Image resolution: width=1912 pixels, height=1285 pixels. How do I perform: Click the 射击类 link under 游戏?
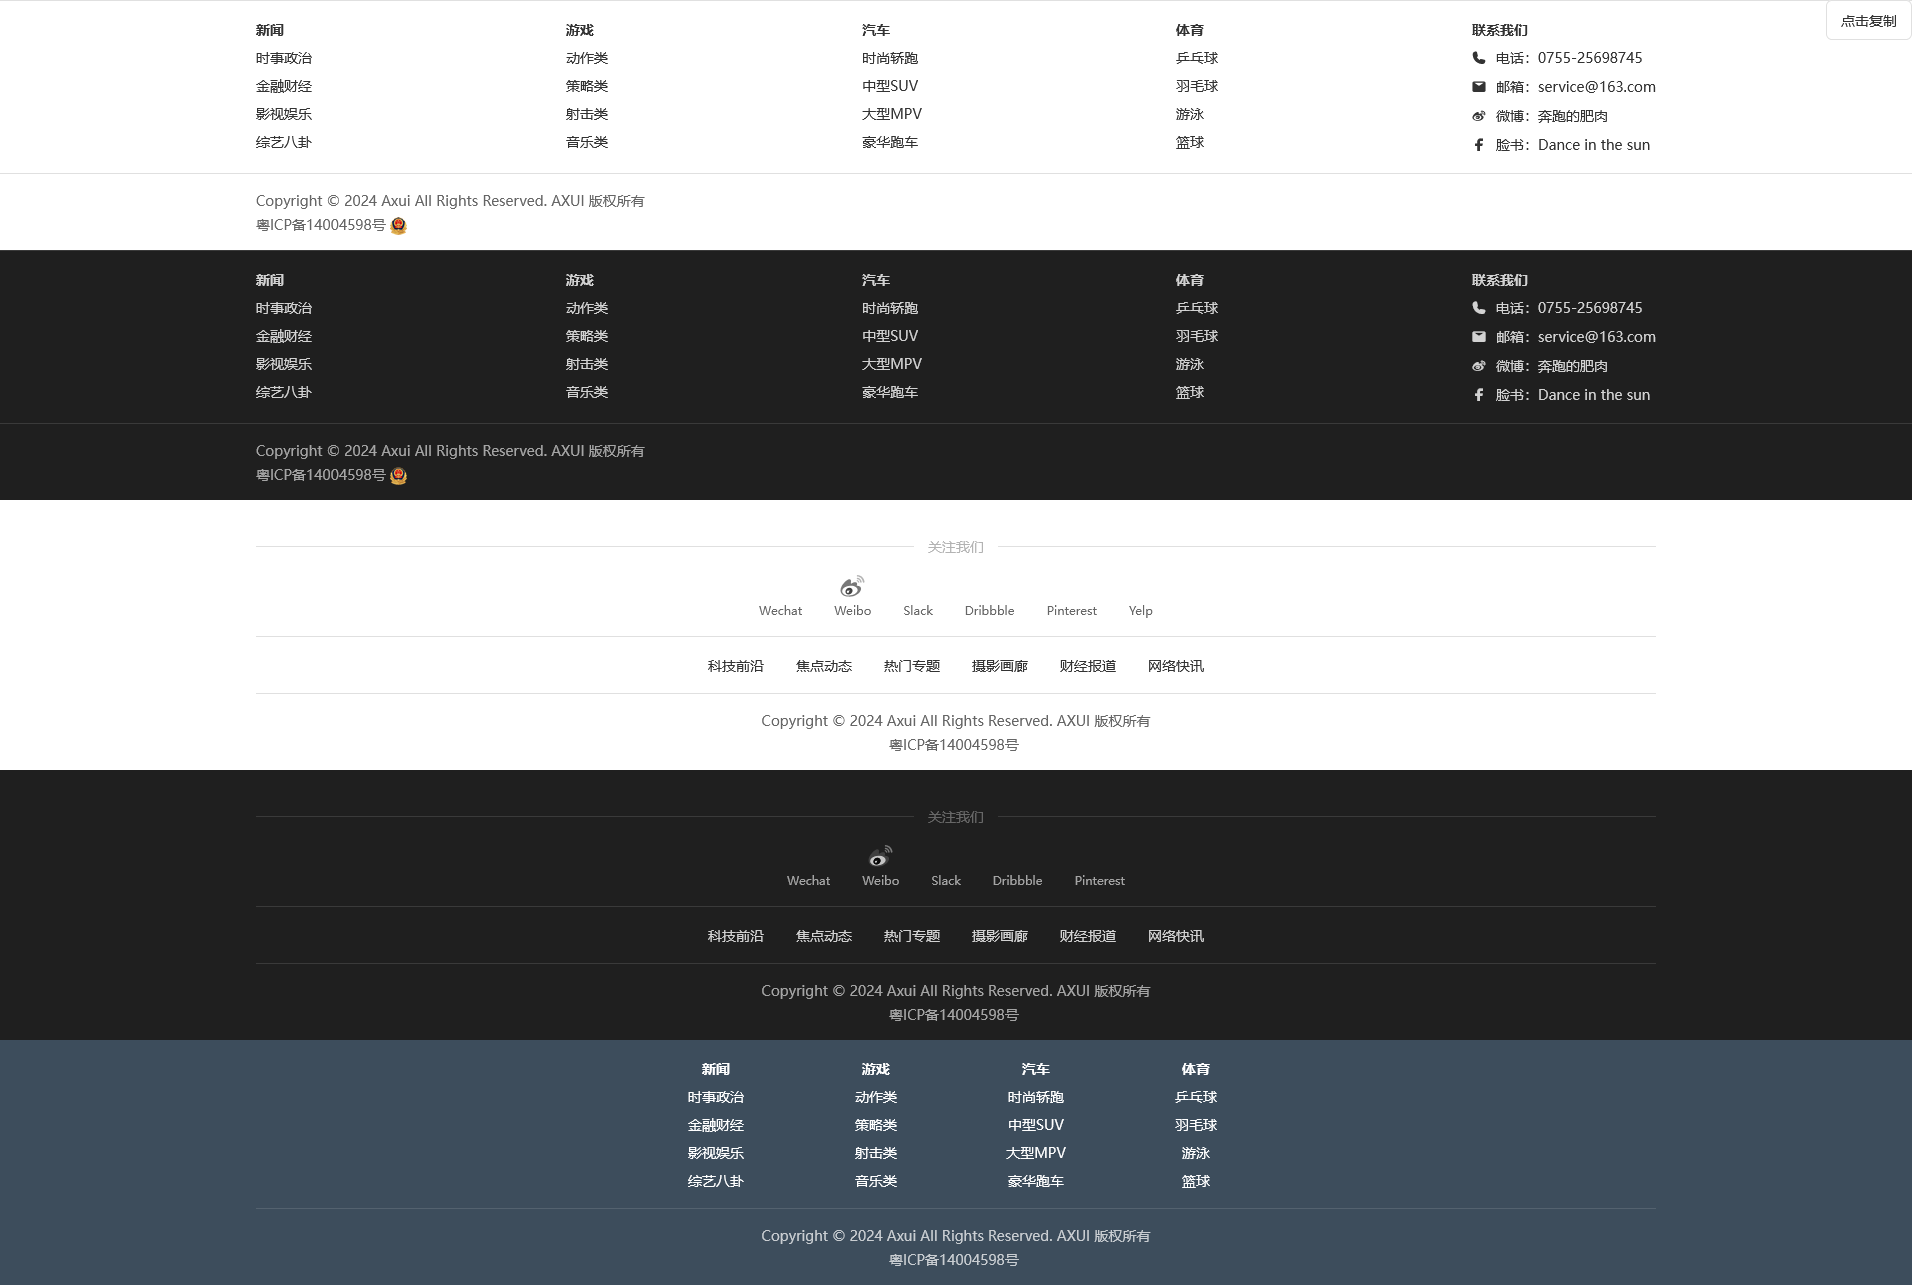(585, 114)
